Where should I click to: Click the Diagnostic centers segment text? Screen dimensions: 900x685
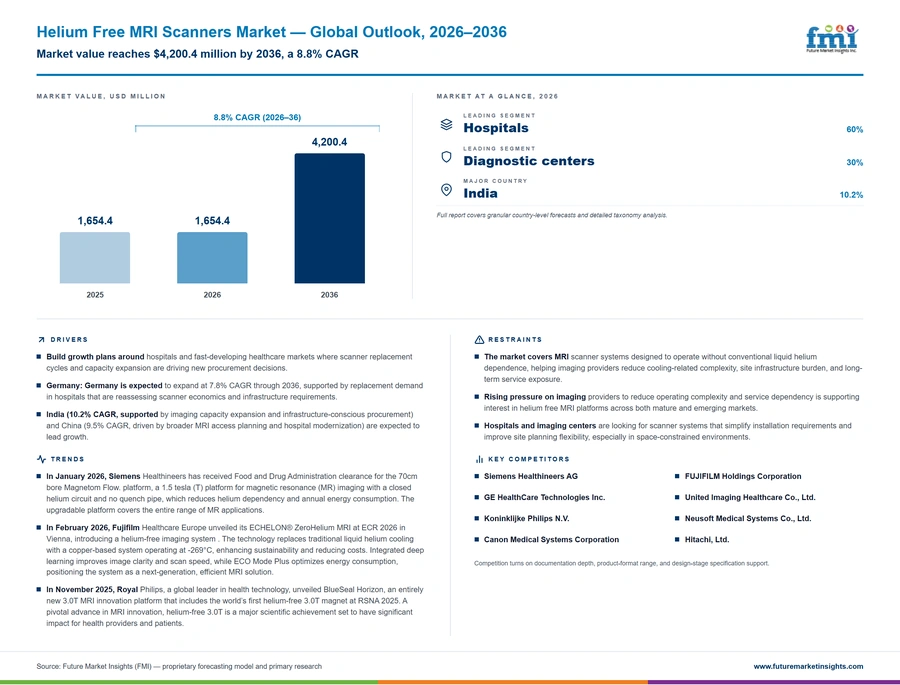point(529,161)
